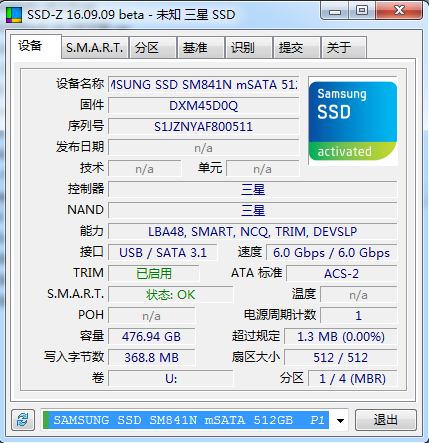Select SAMSUNG SSD SM841N drive entry in combo box
The image size is (429, 443).
tap(186, 420)
